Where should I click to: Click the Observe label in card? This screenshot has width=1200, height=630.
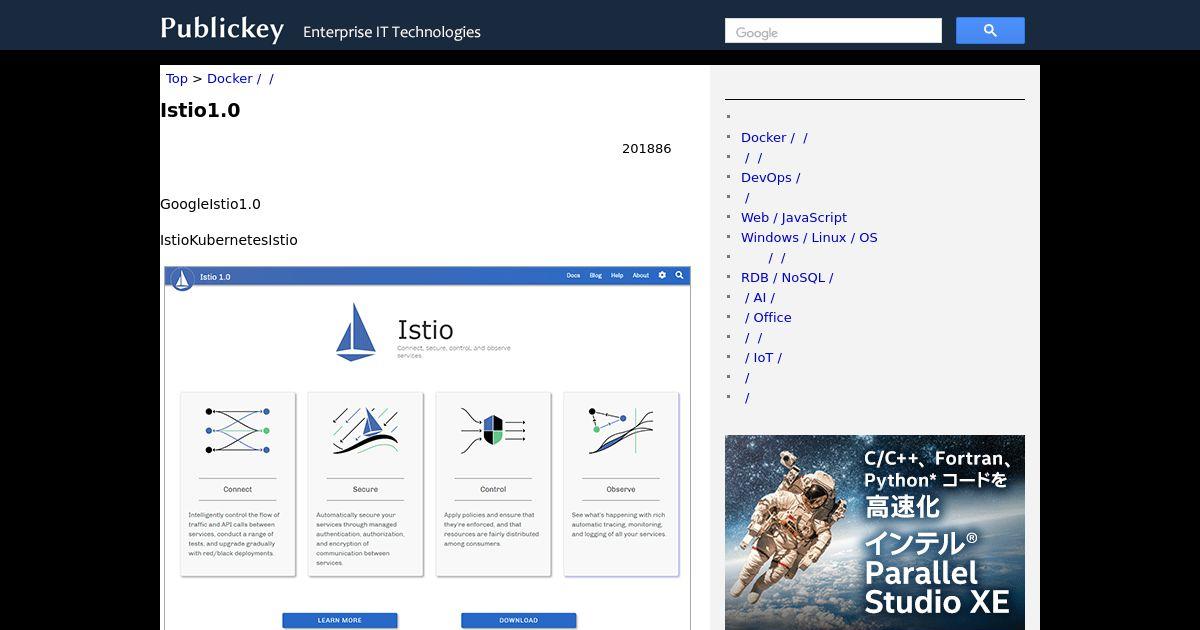[621, 489]
